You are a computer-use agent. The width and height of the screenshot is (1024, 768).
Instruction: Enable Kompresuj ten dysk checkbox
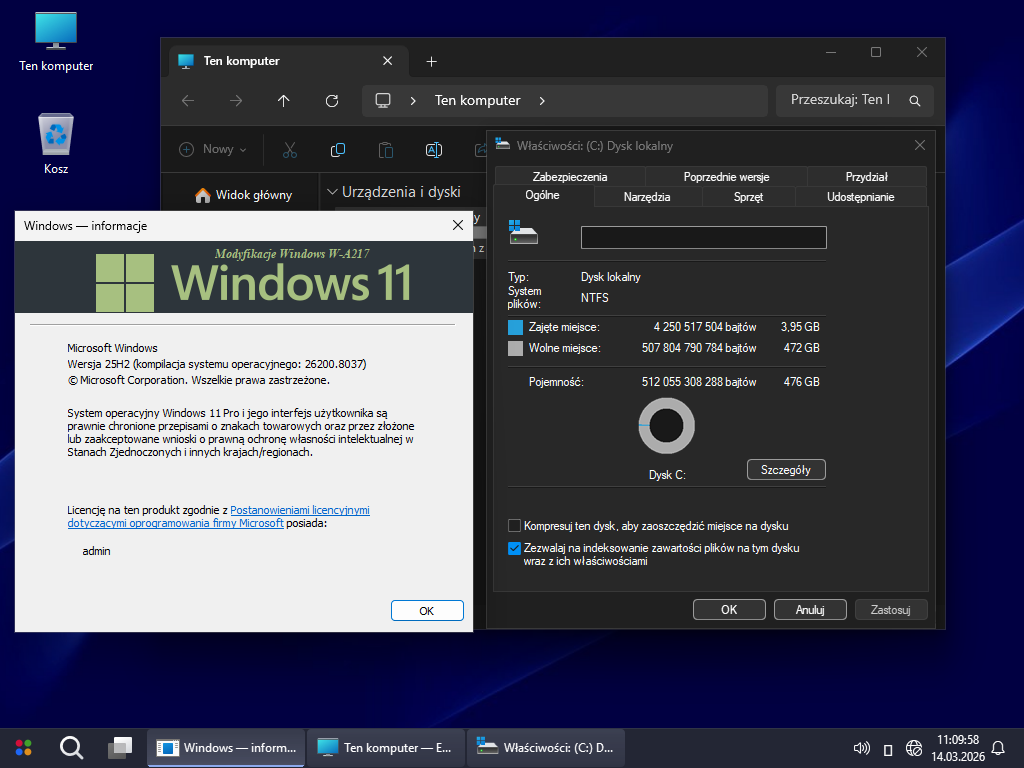(x=515, y=526)
